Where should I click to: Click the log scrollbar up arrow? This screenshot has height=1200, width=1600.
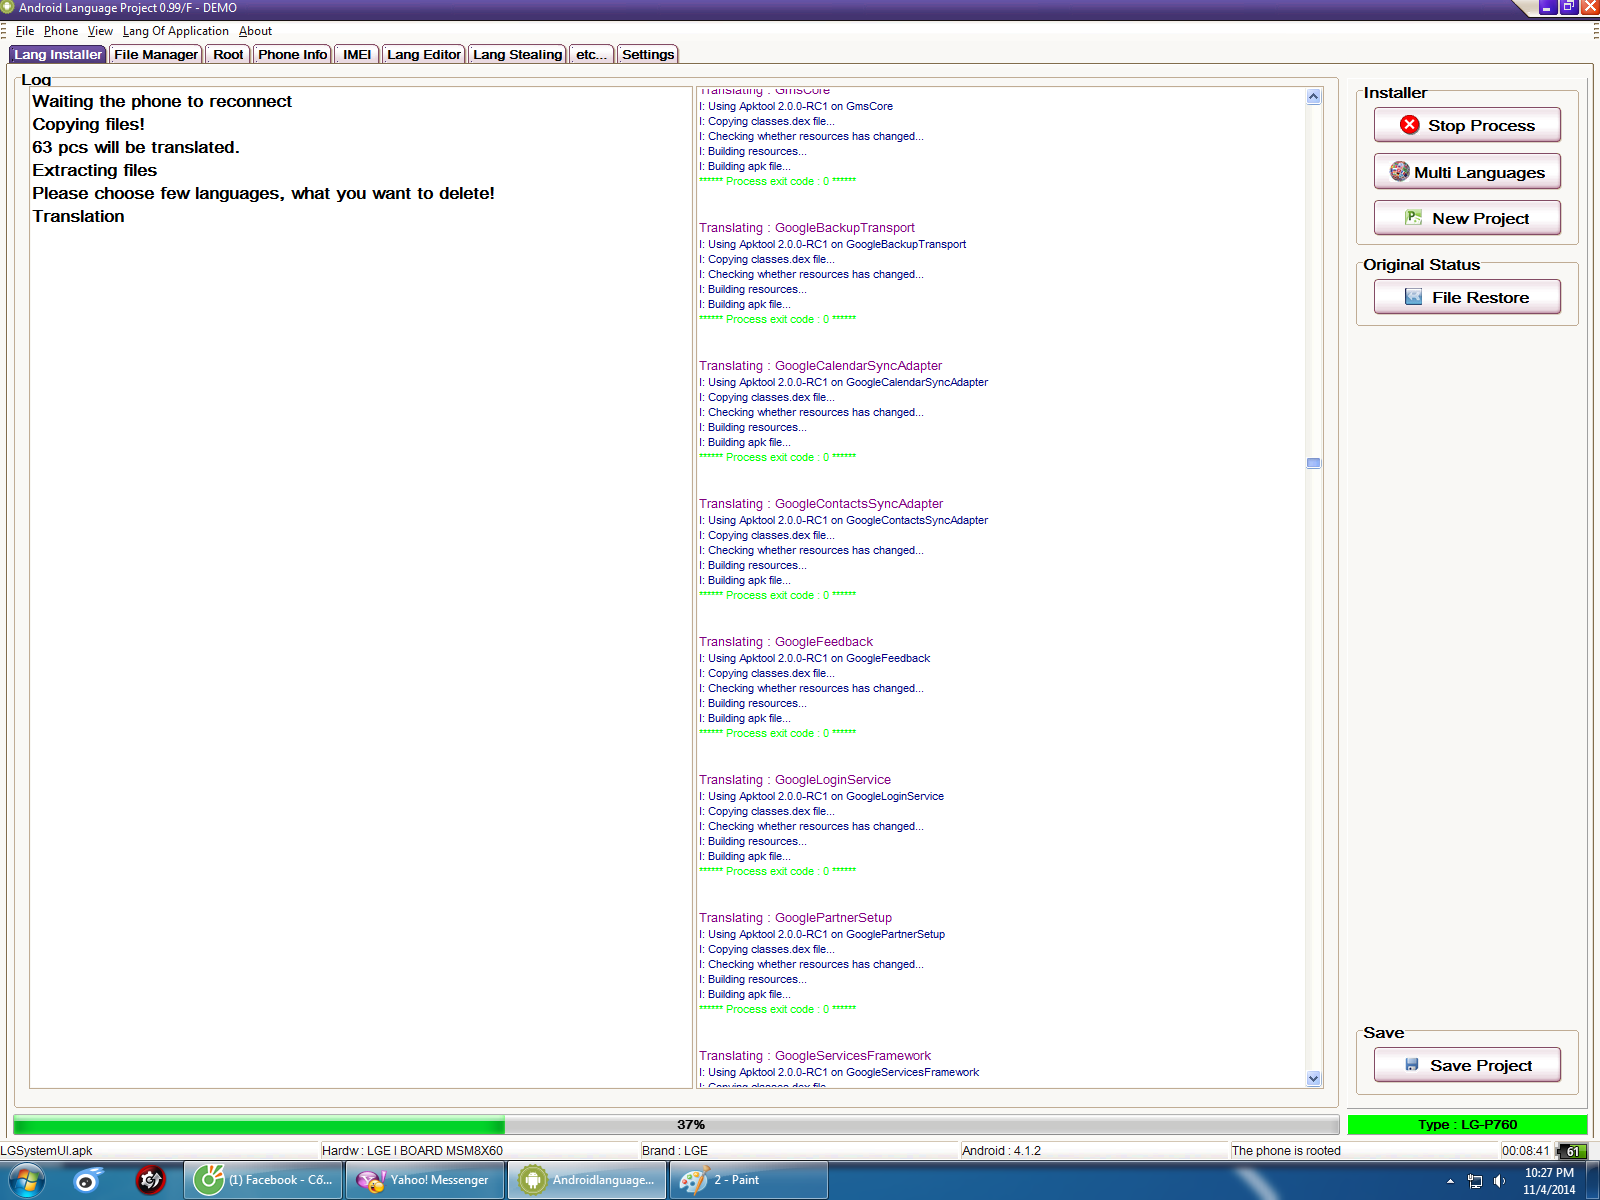[1314, 97]
